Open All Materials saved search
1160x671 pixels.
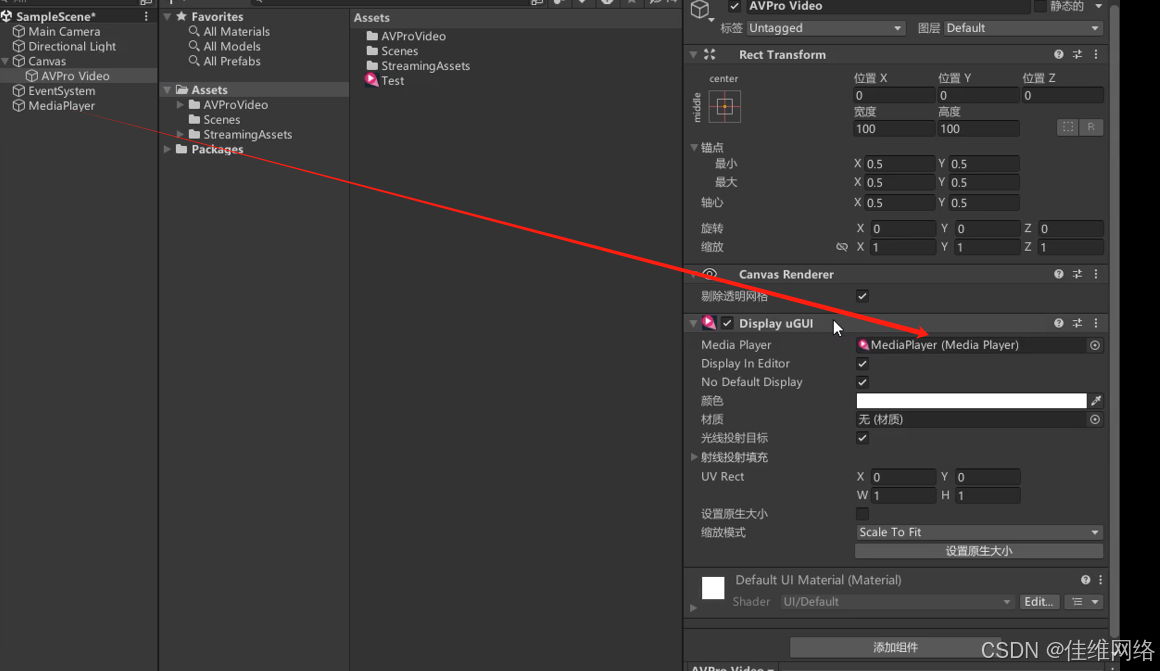tap(236, 31)
